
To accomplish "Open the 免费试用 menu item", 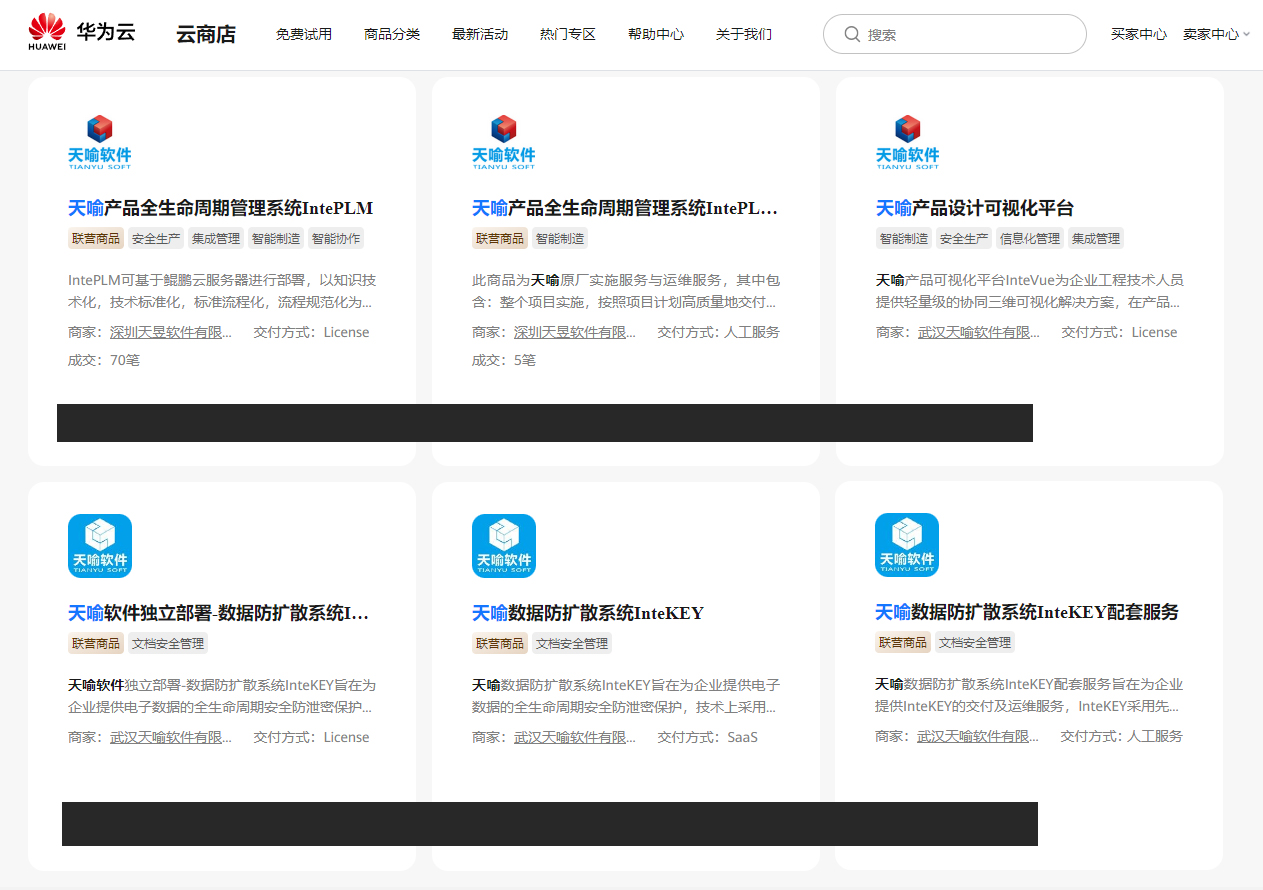I will pos(304,34).
